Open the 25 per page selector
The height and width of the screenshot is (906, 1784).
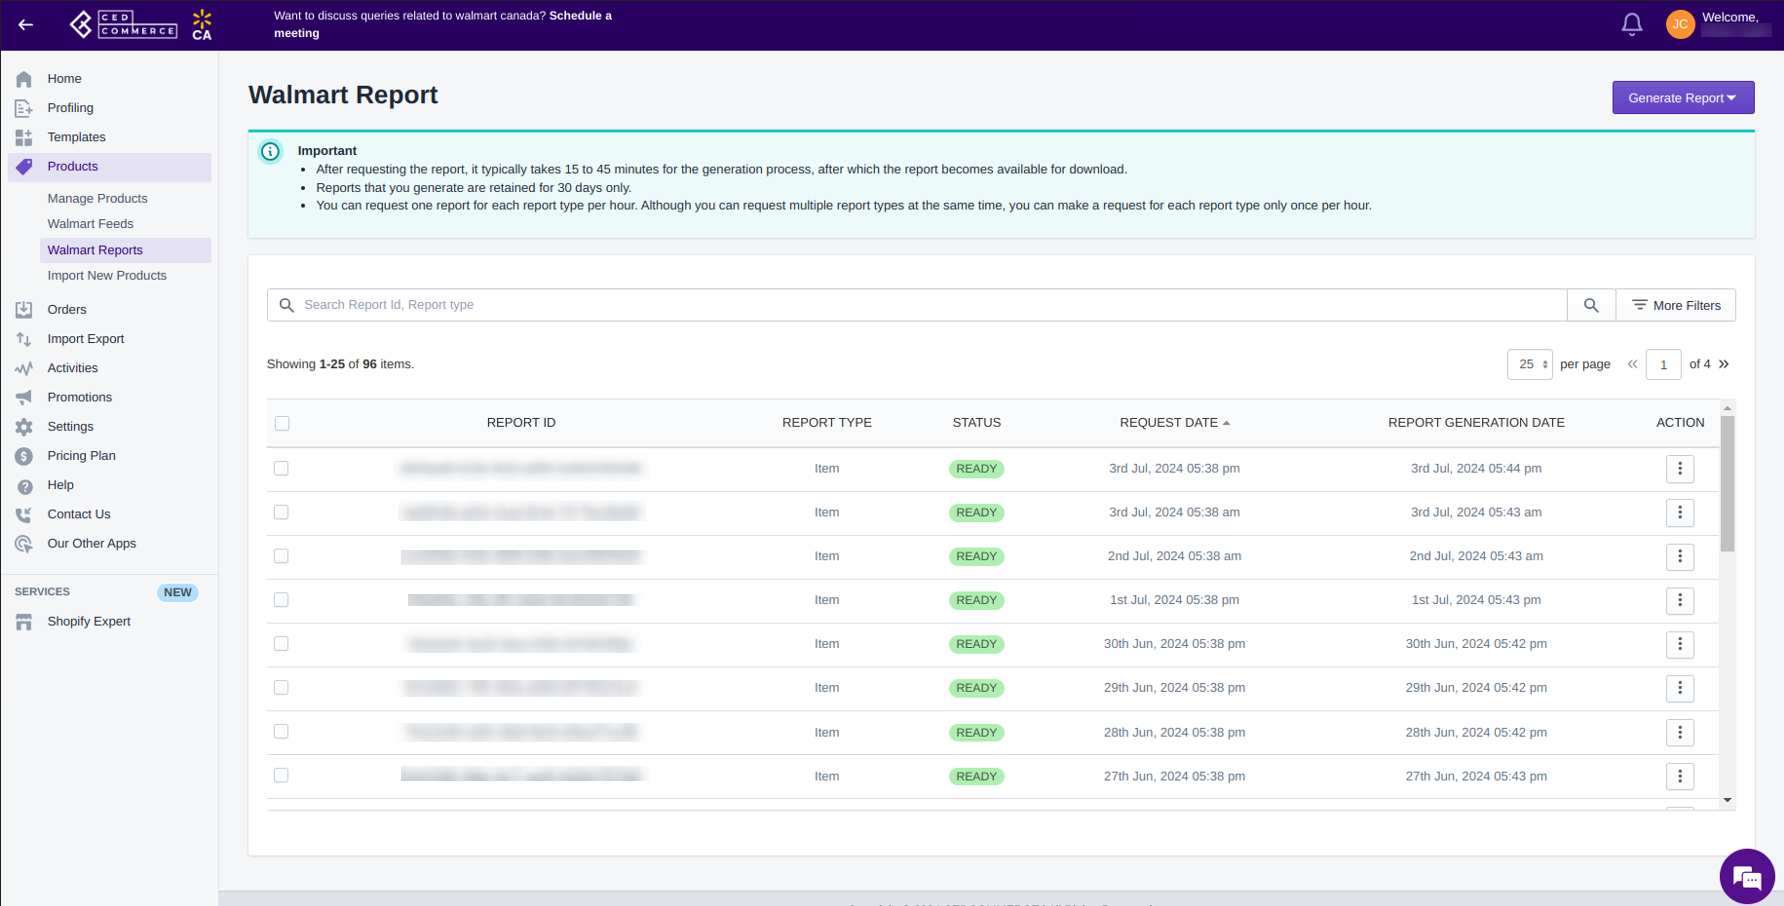(1529, 364)
